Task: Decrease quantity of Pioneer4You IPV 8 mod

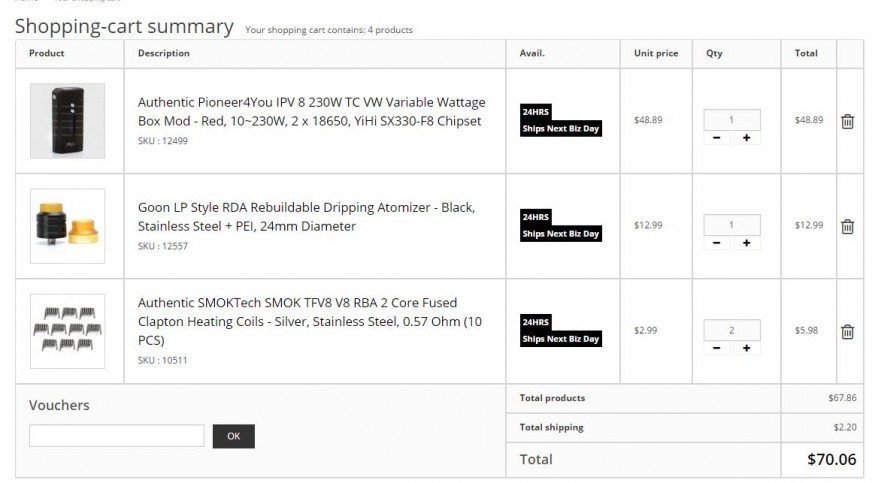Action: click(718, 138)
